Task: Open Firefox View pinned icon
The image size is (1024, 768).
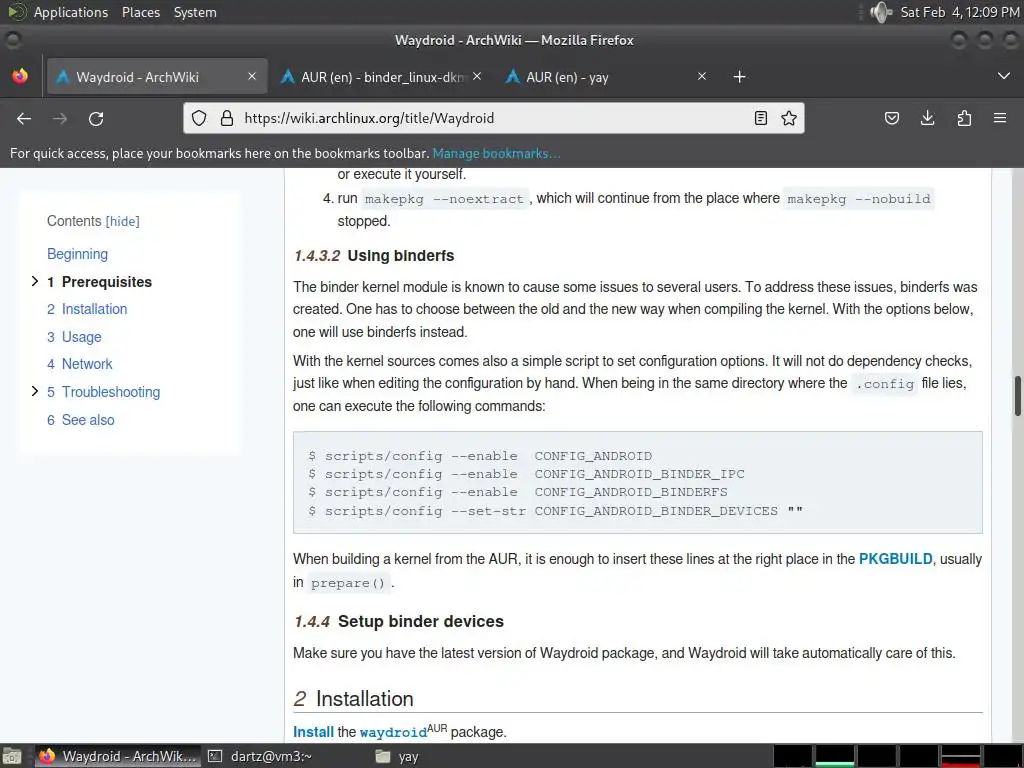Action: [20, 76]
